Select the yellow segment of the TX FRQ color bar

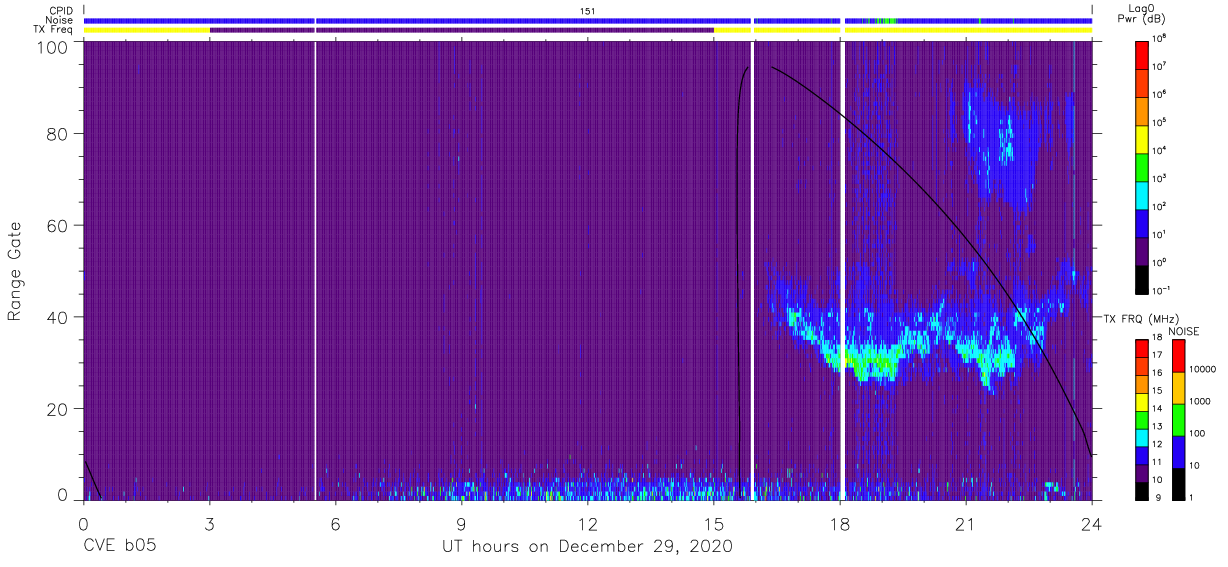(1142, 401)
